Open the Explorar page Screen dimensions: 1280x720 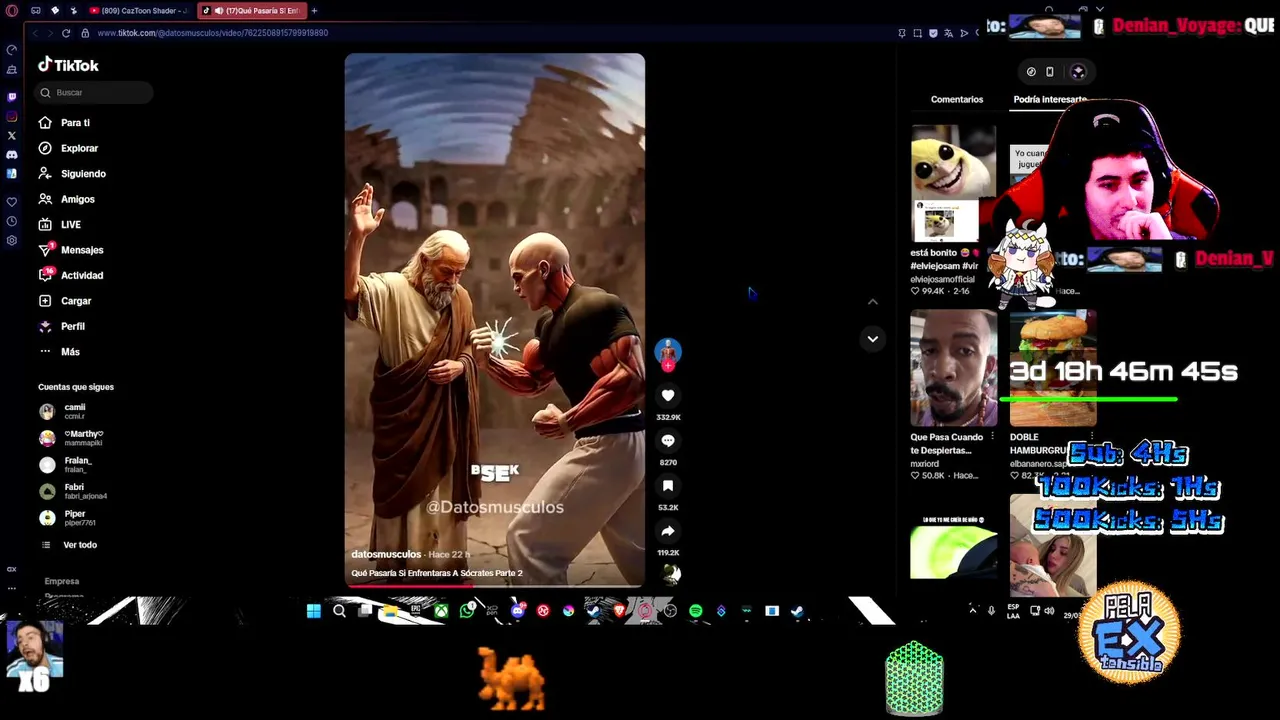pos(69,148)
